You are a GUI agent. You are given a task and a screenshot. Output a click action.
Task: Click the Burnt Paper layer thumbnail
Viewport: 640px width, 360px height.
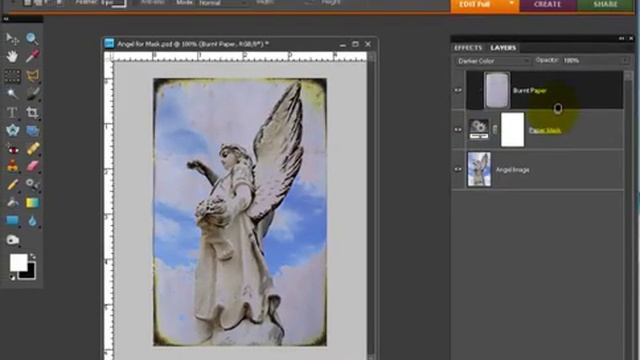tap(497, 90)
